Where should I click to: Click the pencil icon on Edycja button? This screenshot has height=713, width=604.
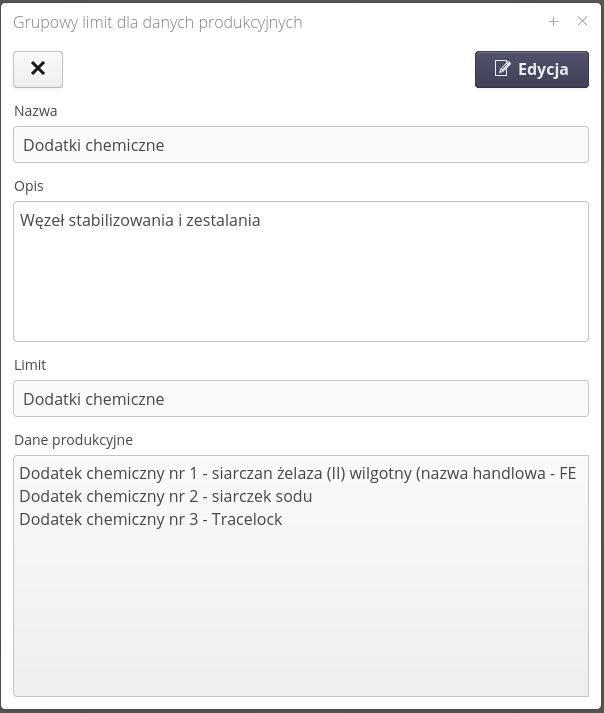(503, 69)
